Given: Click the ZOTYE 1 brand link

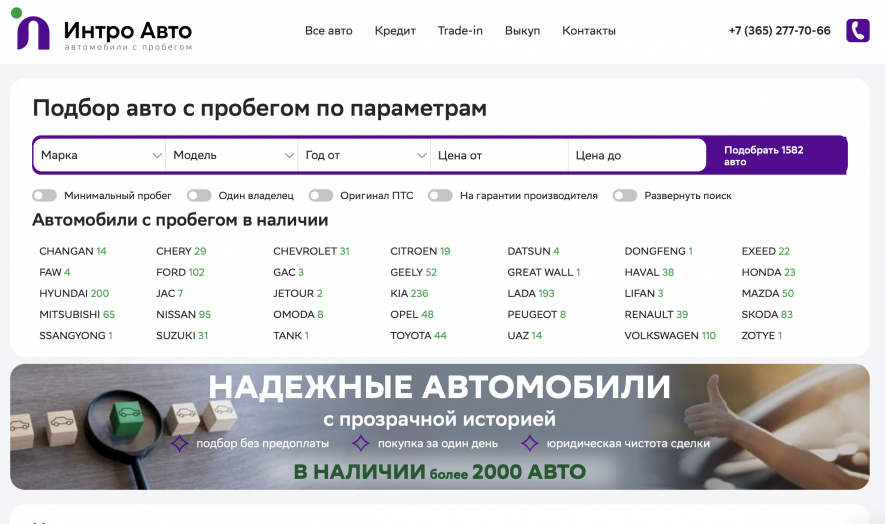Looking at the screenshot, I should tap(761, 335).
